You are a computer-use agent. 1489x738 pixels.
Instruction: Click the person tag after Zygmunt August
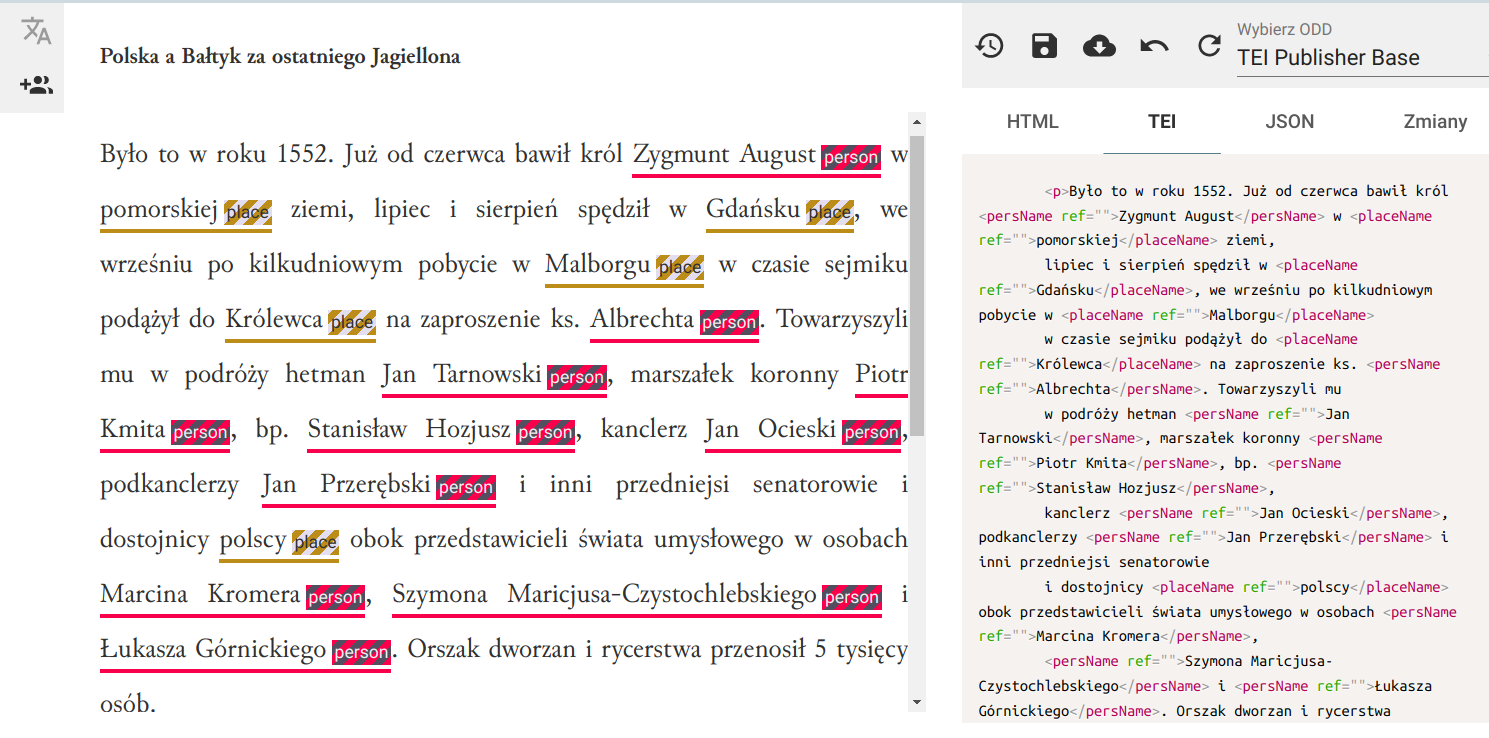pyautogui.click(x=851, y=157)
